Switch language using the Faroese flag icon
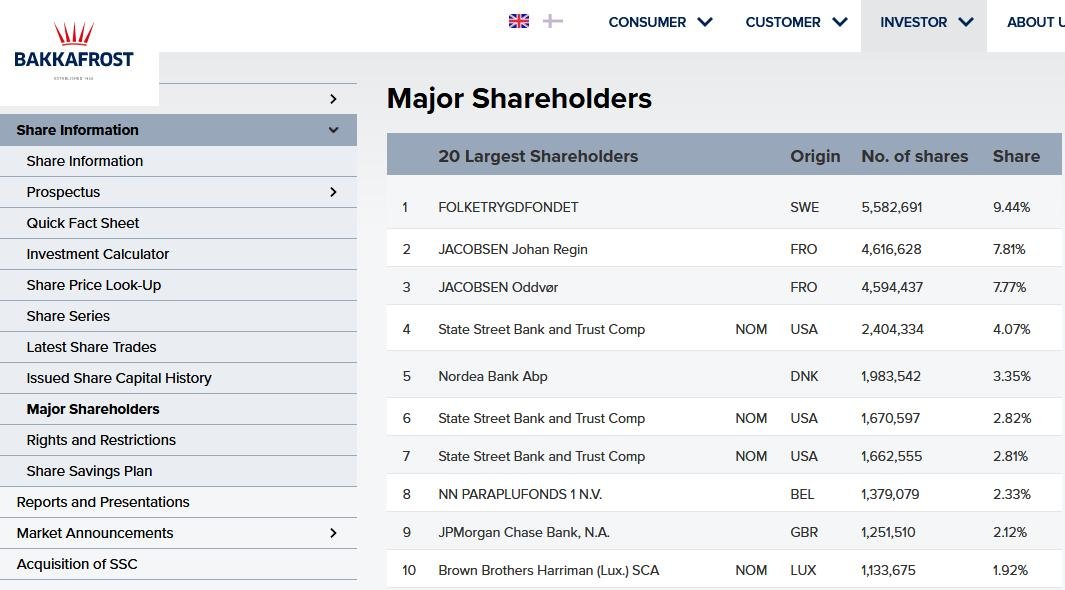Image resolution: width=1065 pixels, height=590 pixels. click(551, 21)
